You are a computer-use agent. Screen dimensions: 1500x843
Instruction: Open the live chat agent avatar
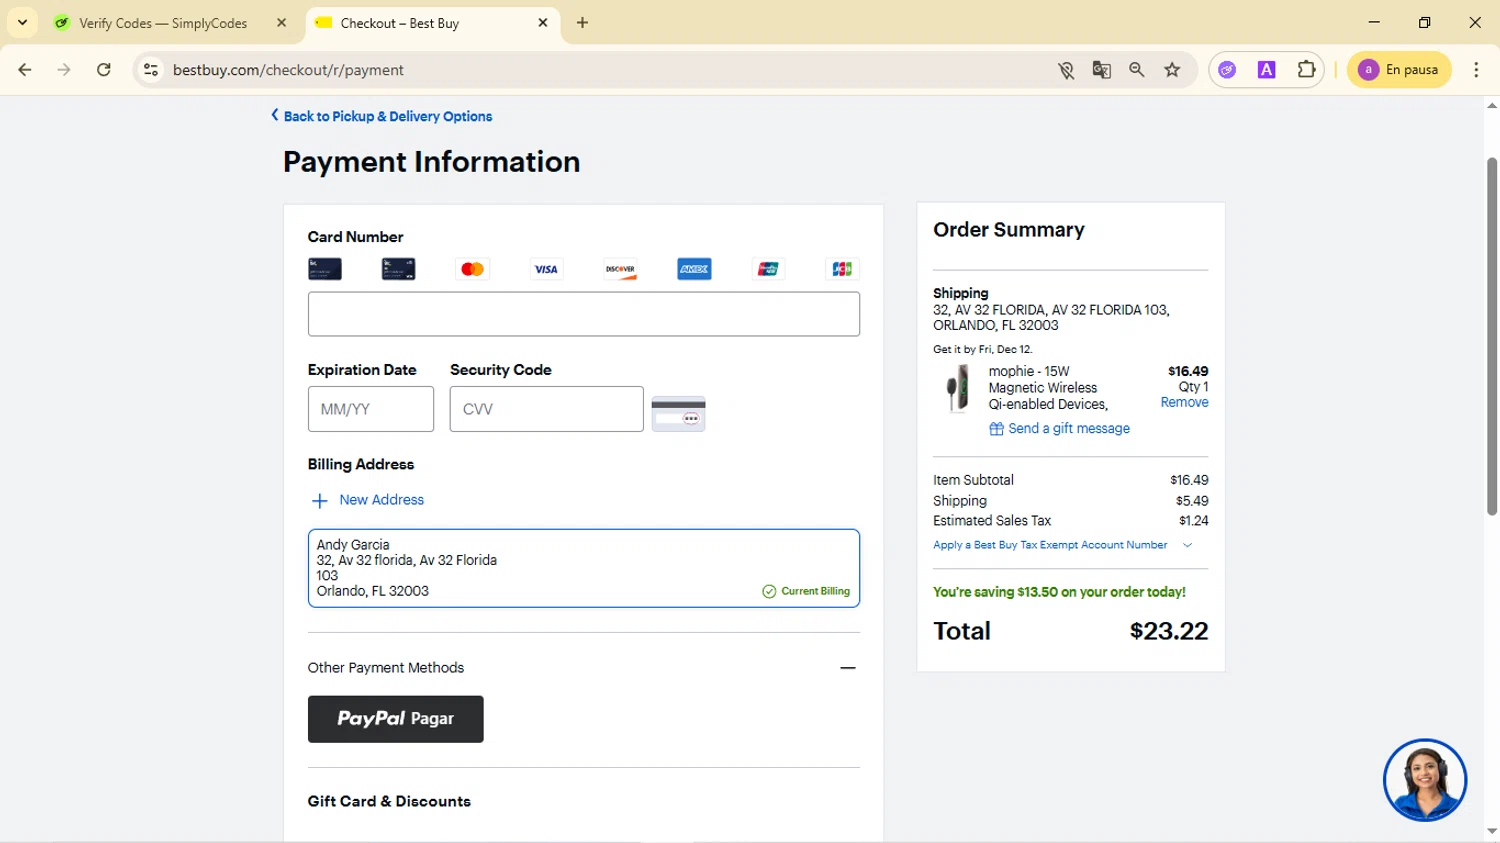tap(1424, 780)
